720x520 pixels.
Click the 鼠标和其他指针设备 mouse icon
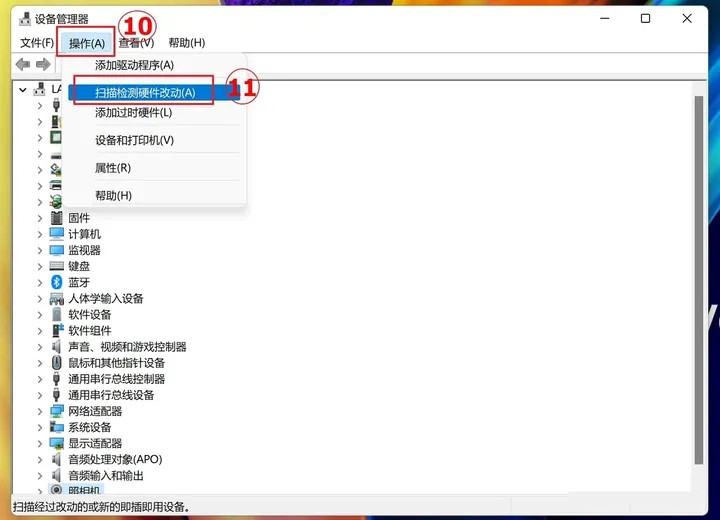(56, 362)
